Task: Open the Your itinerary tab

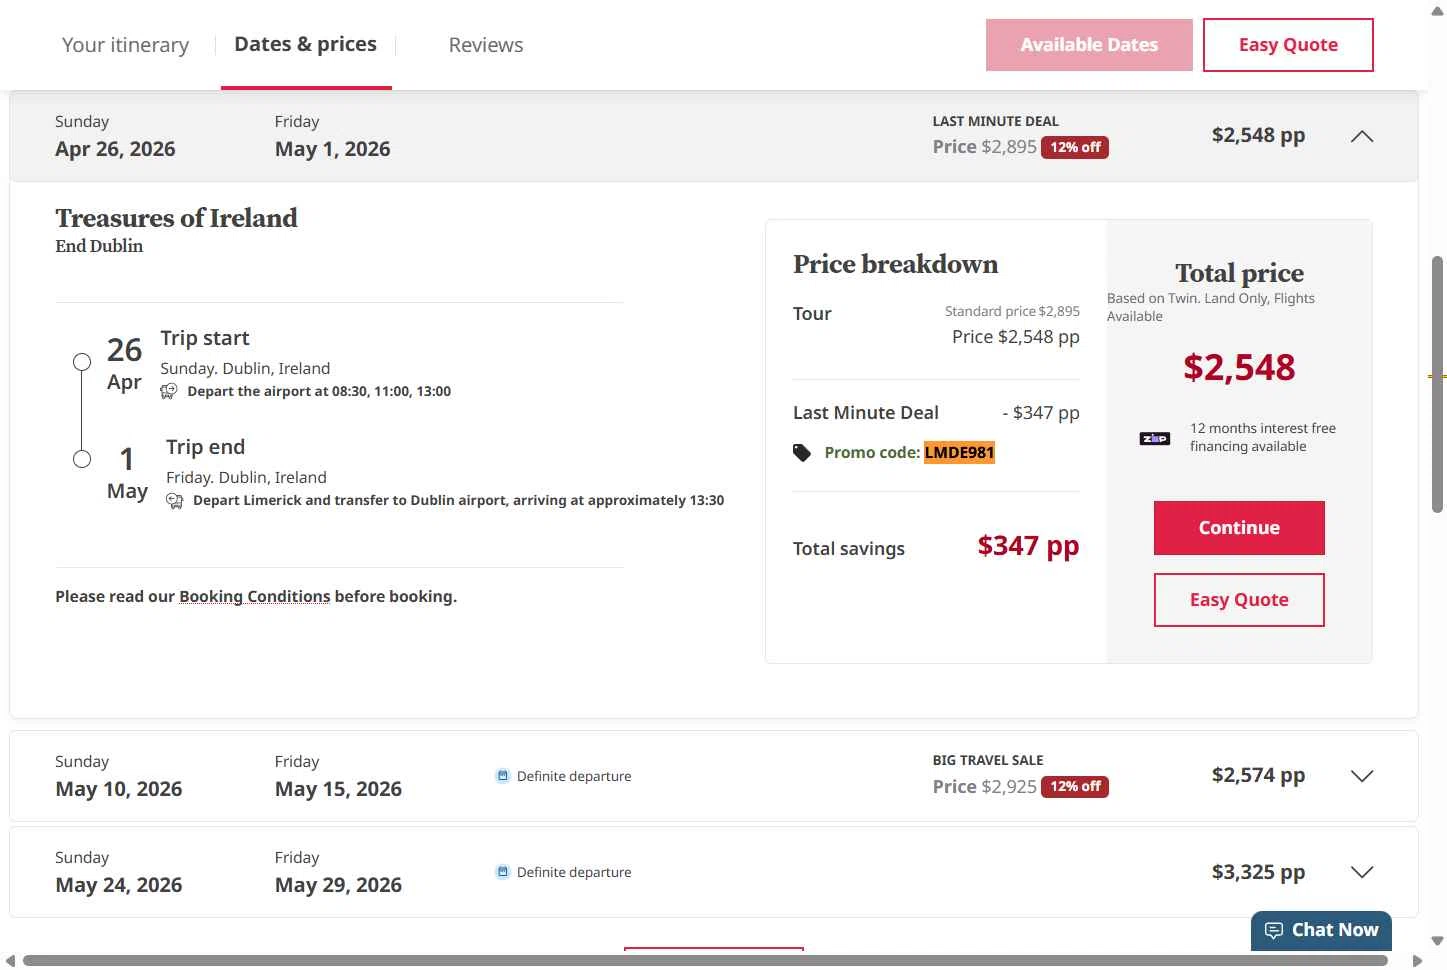Action: pos(125,45)
